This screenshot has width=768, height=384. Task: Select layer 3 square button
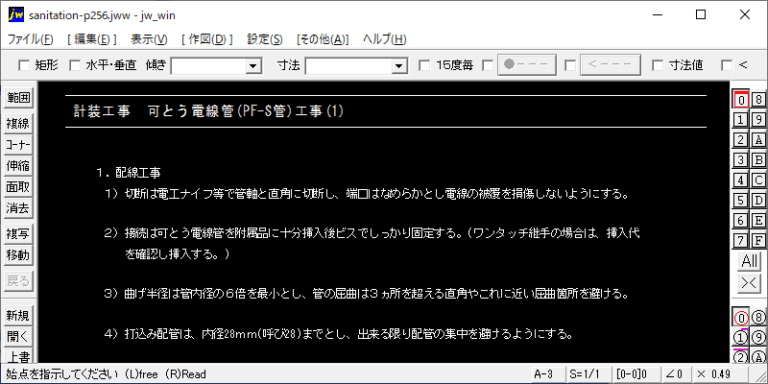[x=741, y=160]
